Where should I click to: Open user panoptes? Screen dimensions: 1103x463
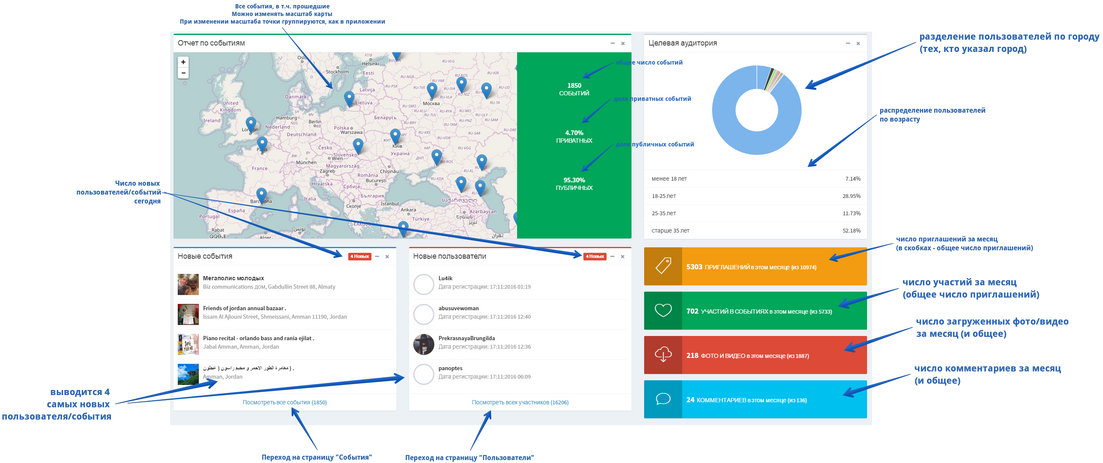click(x=451, y=368)
